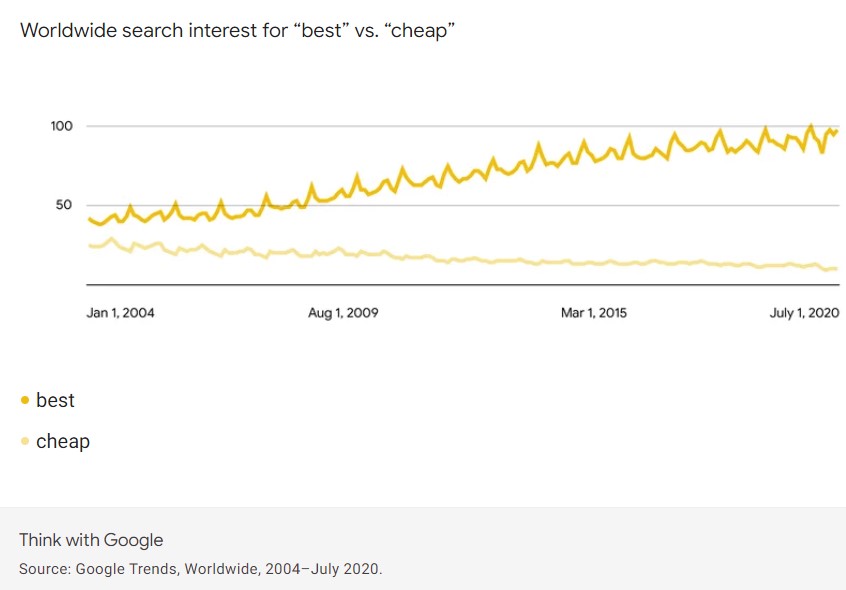
Task: Select the "best" legend label
Action: pyautogui.click(x=55, y=400)
